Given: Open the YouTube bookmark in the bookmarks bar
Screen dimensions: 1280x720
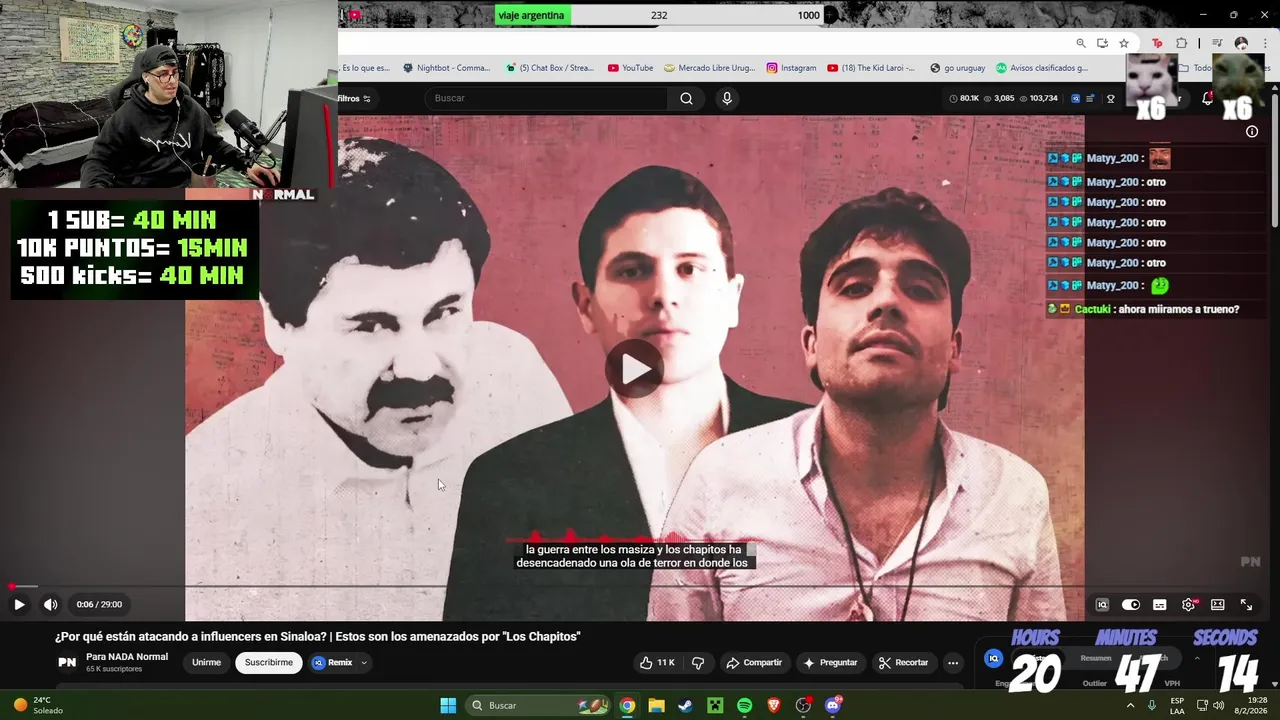Looking at the screenshot, I should (x=630, y=68).
